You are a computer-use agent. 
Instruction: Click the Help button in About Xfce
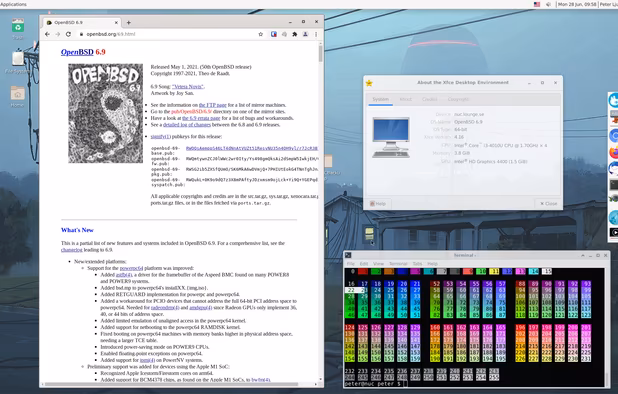click(x=378, y=204)
